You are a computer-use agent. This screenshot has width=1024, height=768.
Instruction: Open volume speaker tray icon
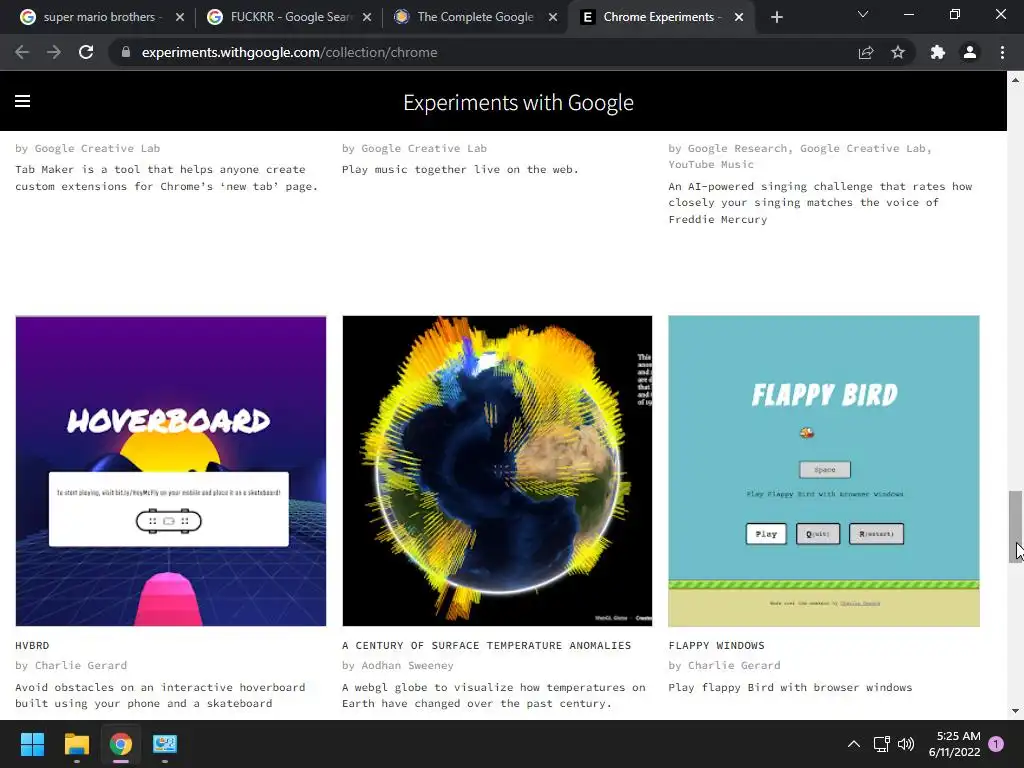pyautogui.click(x=906, y=744)
